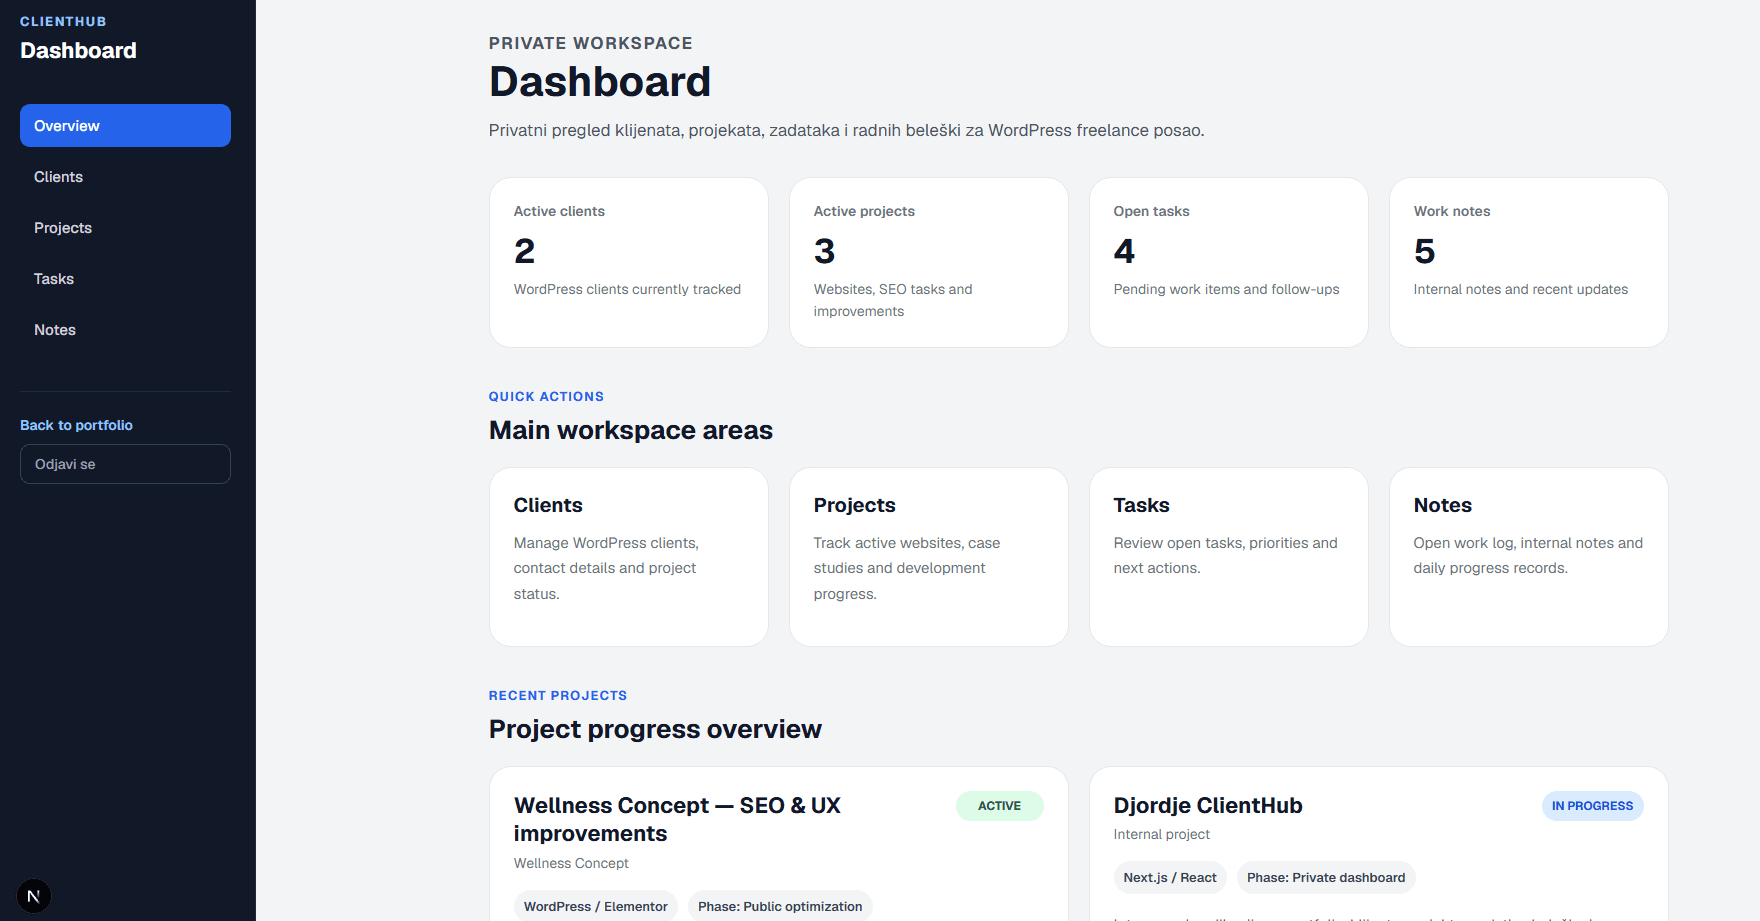Image resolution: width=1760 pixels, height=921 pixels.
Task: Open the Overview sidebar item
Action: click(x=125, y=126)
